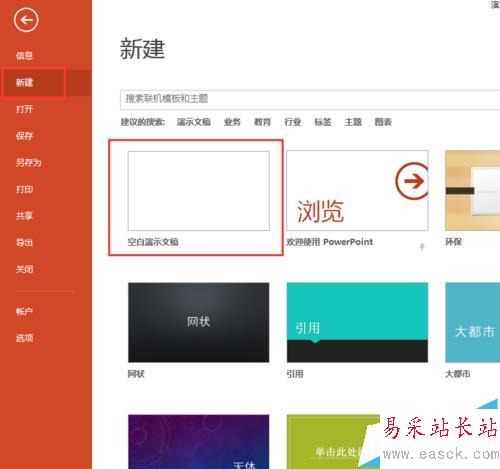Open the 欢迎使用 PowerPoint tour template
Viewport: 500px width, 469px height.
357,190
